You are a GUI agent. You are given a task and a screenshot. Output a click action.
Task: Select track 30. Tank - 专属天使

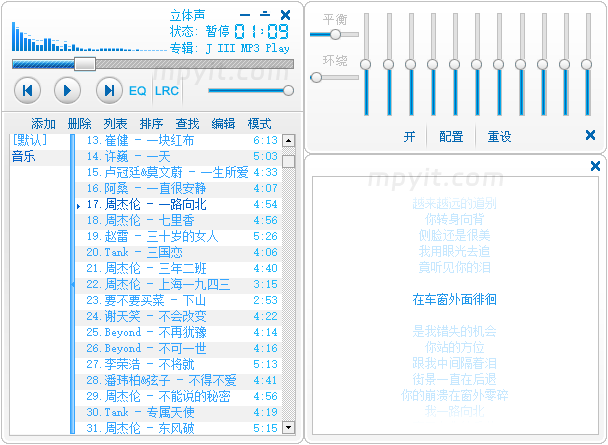pyautogui.click(x=178, y=412)
